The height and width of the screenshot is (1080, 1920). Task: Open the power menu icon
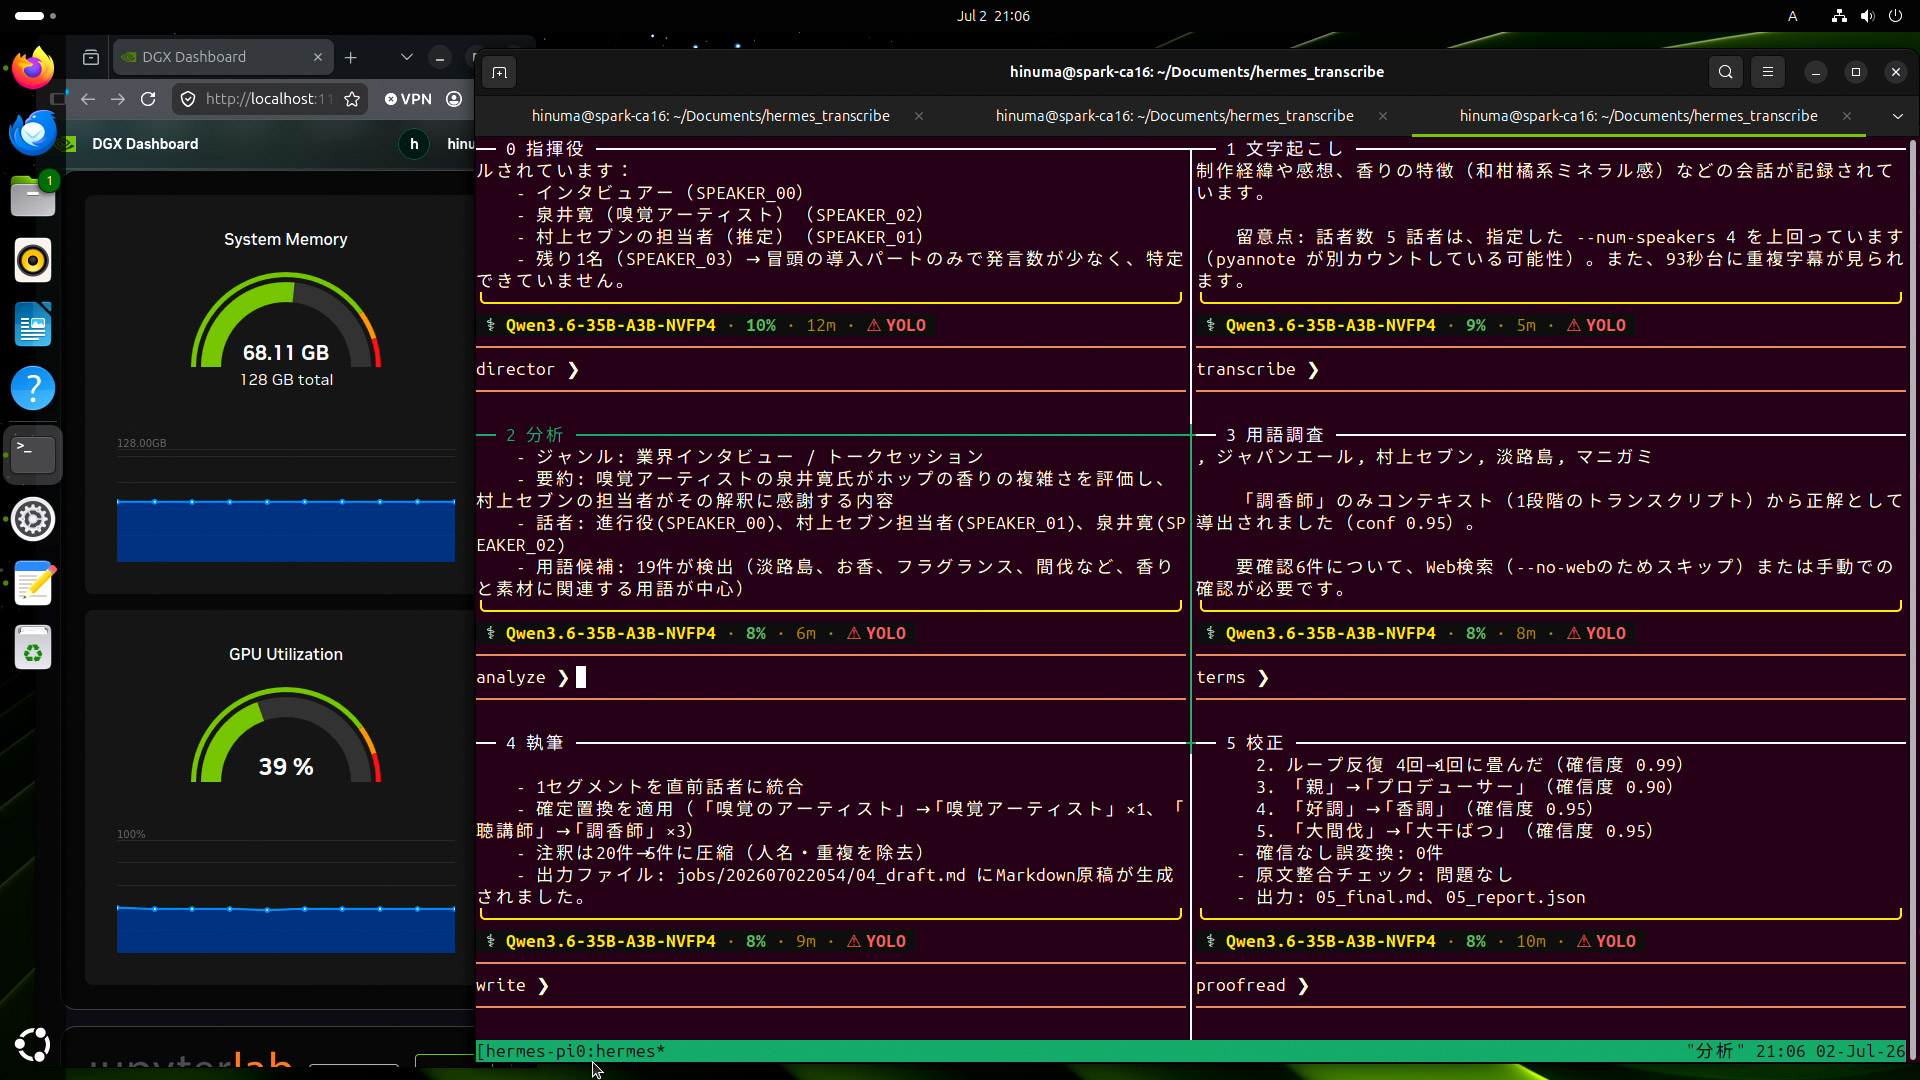[1895, 16]
